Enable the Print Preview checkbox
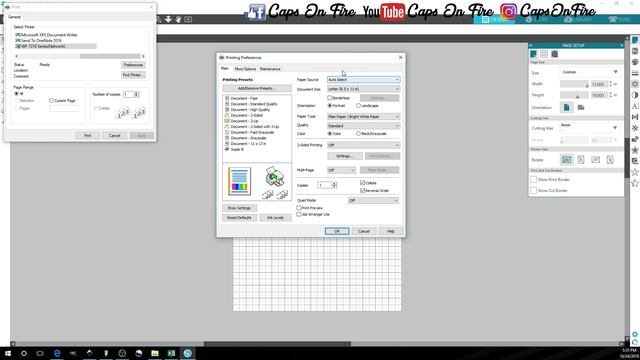 [299, 208]
